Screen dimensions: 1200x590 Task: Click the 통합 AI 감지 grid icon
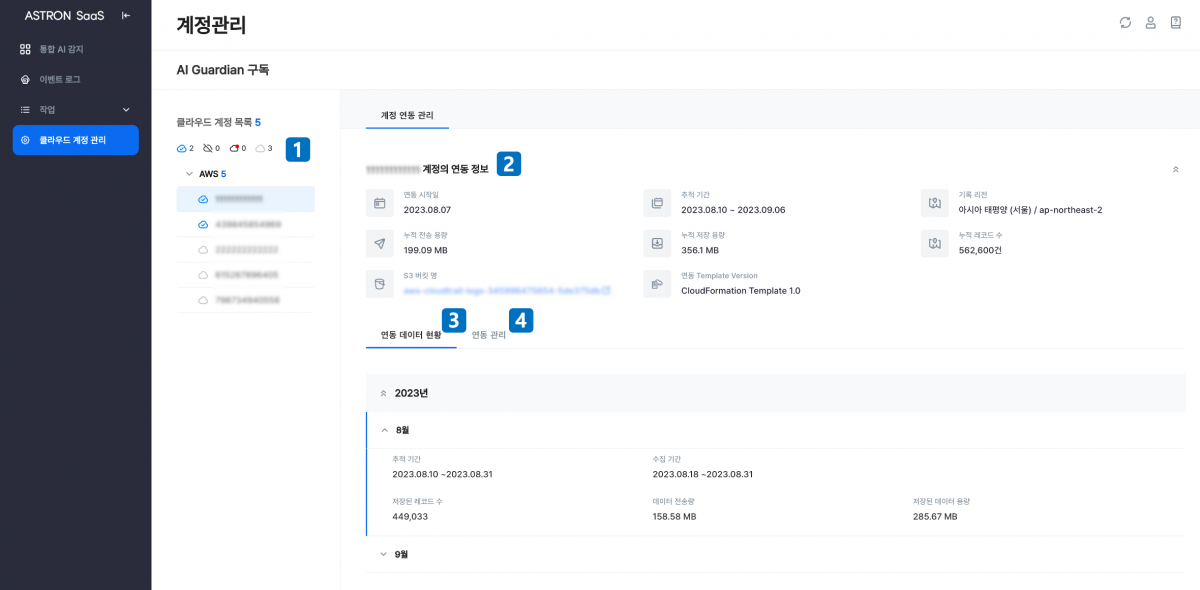(26, 49)
